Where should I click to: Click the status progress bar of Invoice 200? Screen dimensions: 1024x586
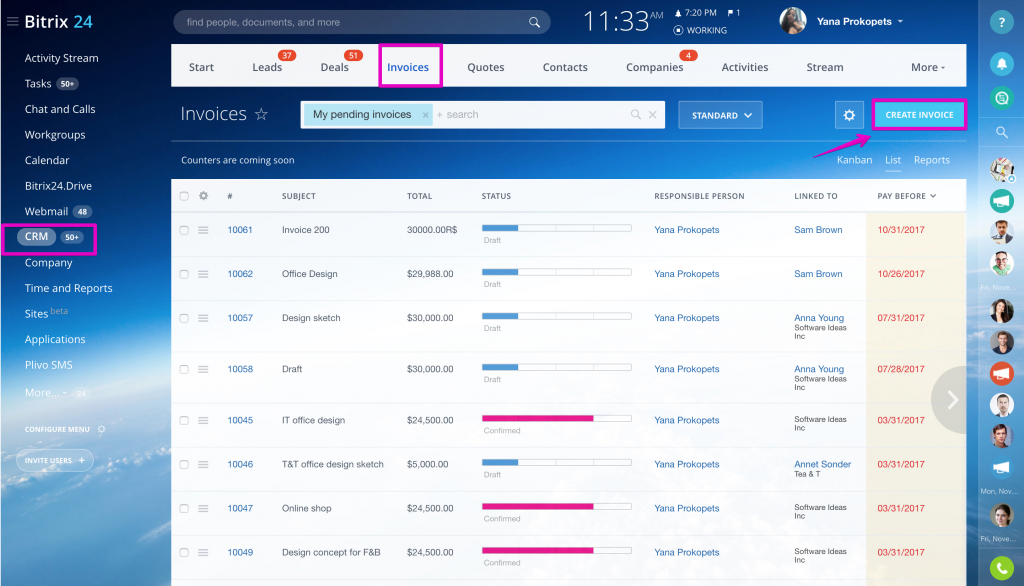tap(556, 228)
